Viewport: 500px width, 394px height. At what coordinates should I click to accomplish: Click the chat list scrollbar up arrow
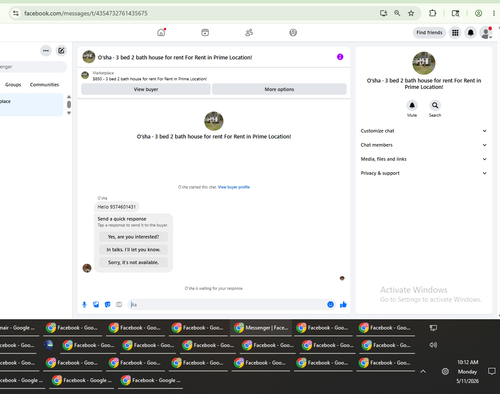(69, 97)
